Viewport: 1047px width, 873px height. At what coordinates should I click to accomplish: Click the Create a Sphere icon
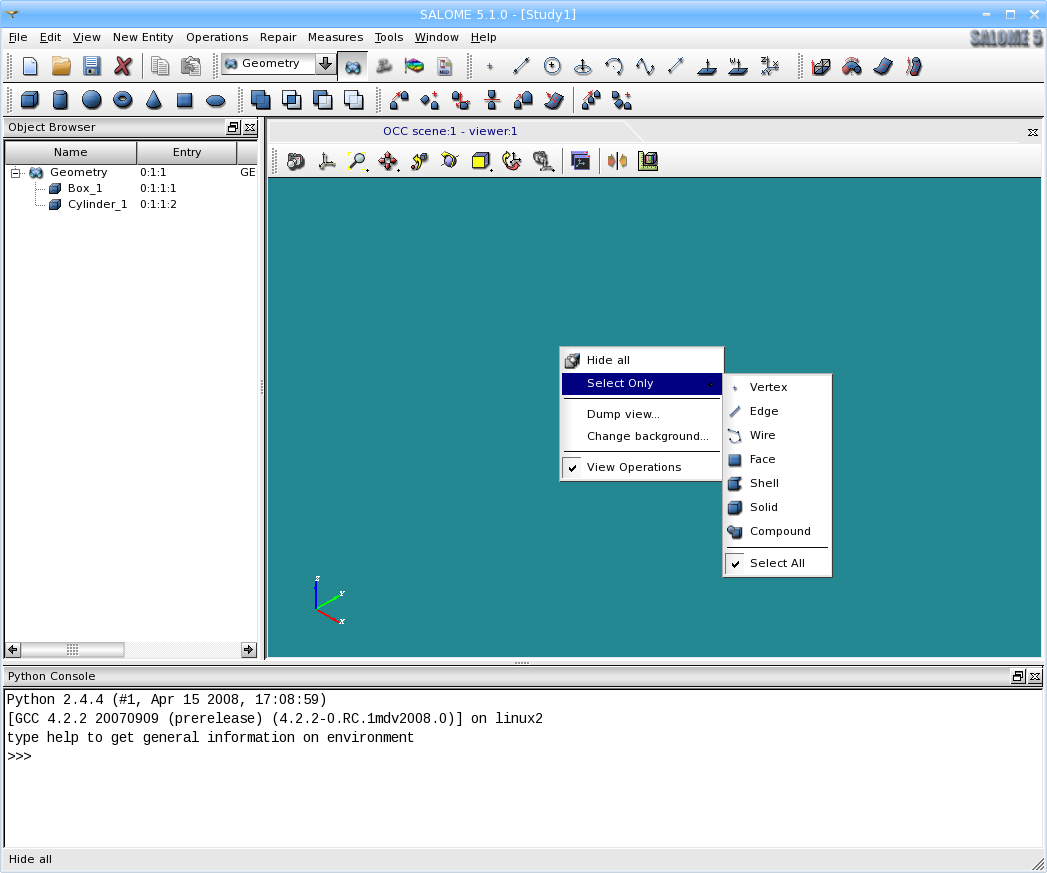pos(91,100)
